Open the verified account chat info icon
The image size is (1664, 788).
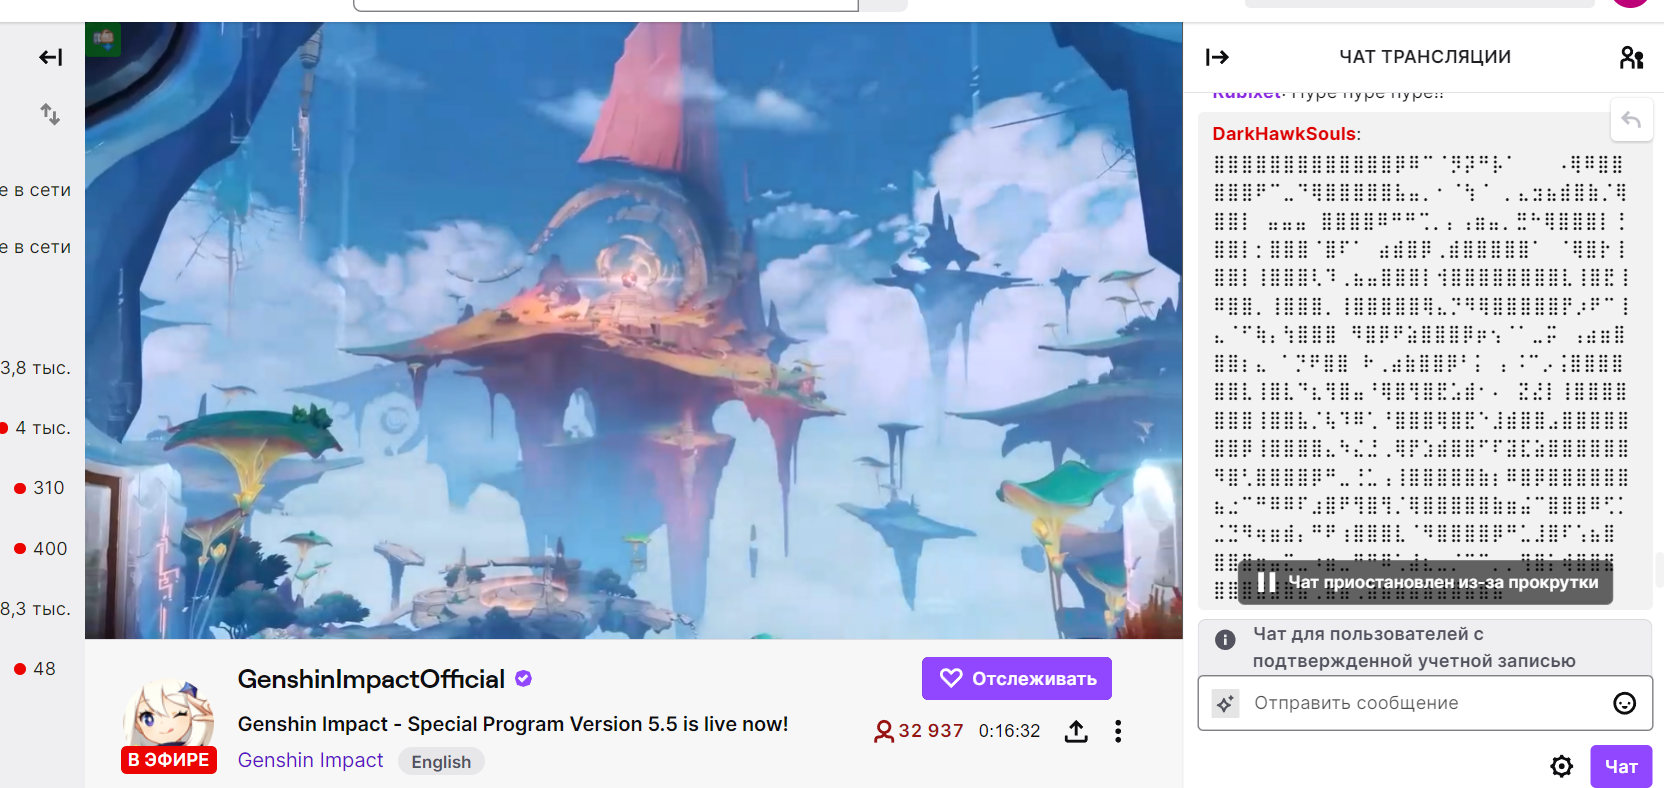tap(1225, 640)
